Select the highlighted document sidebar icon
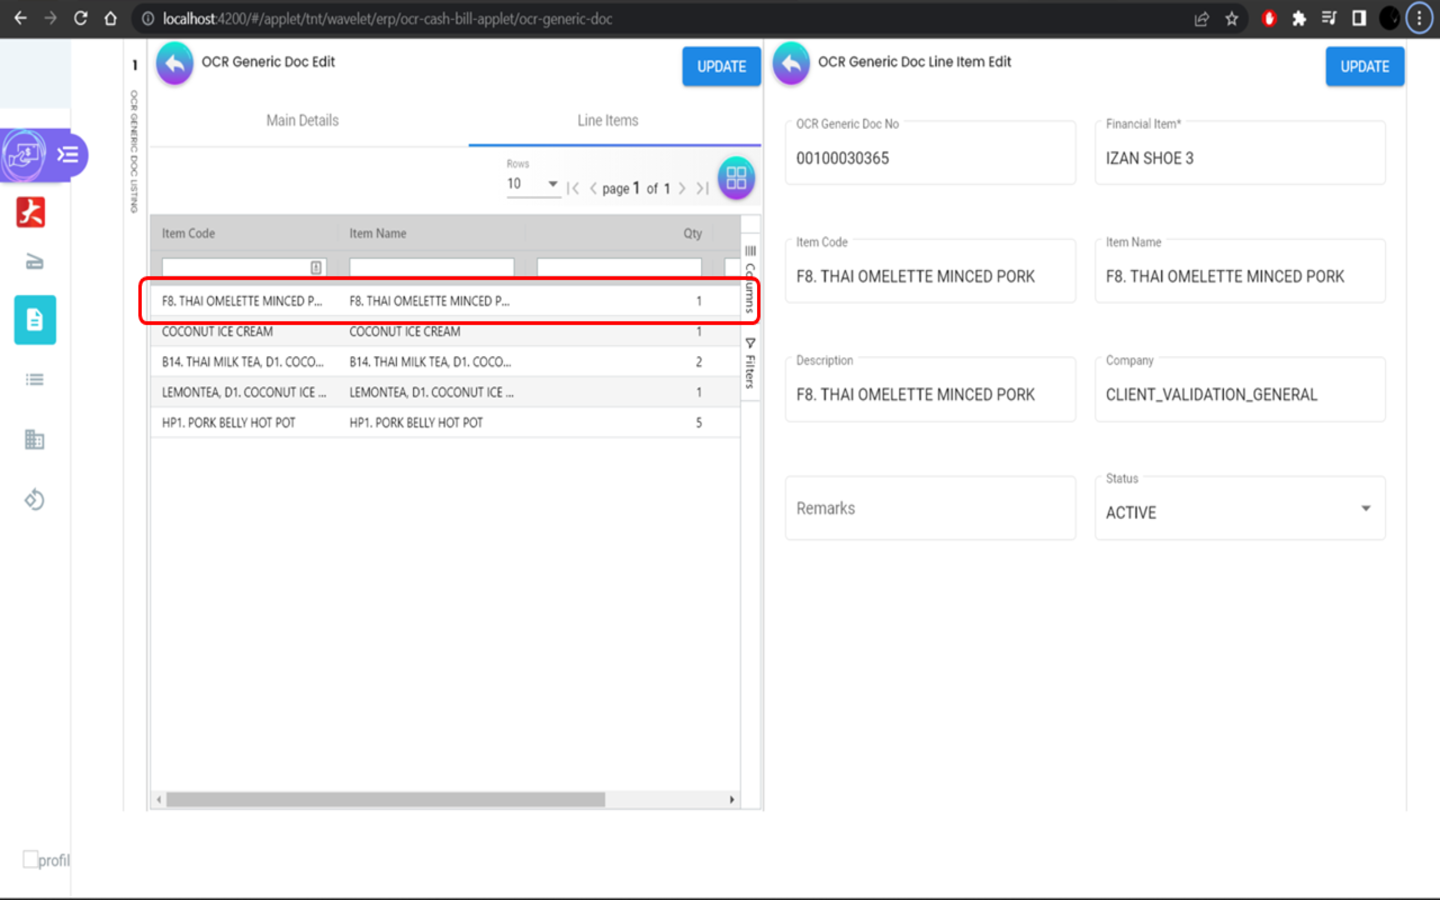The image size is (1440, 900). (x=35, y=320)
